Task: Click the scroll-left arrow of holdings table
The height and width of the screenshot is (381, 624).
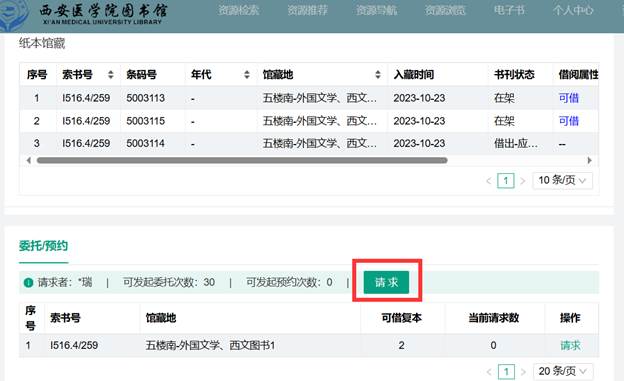Action: coord(28,160)
